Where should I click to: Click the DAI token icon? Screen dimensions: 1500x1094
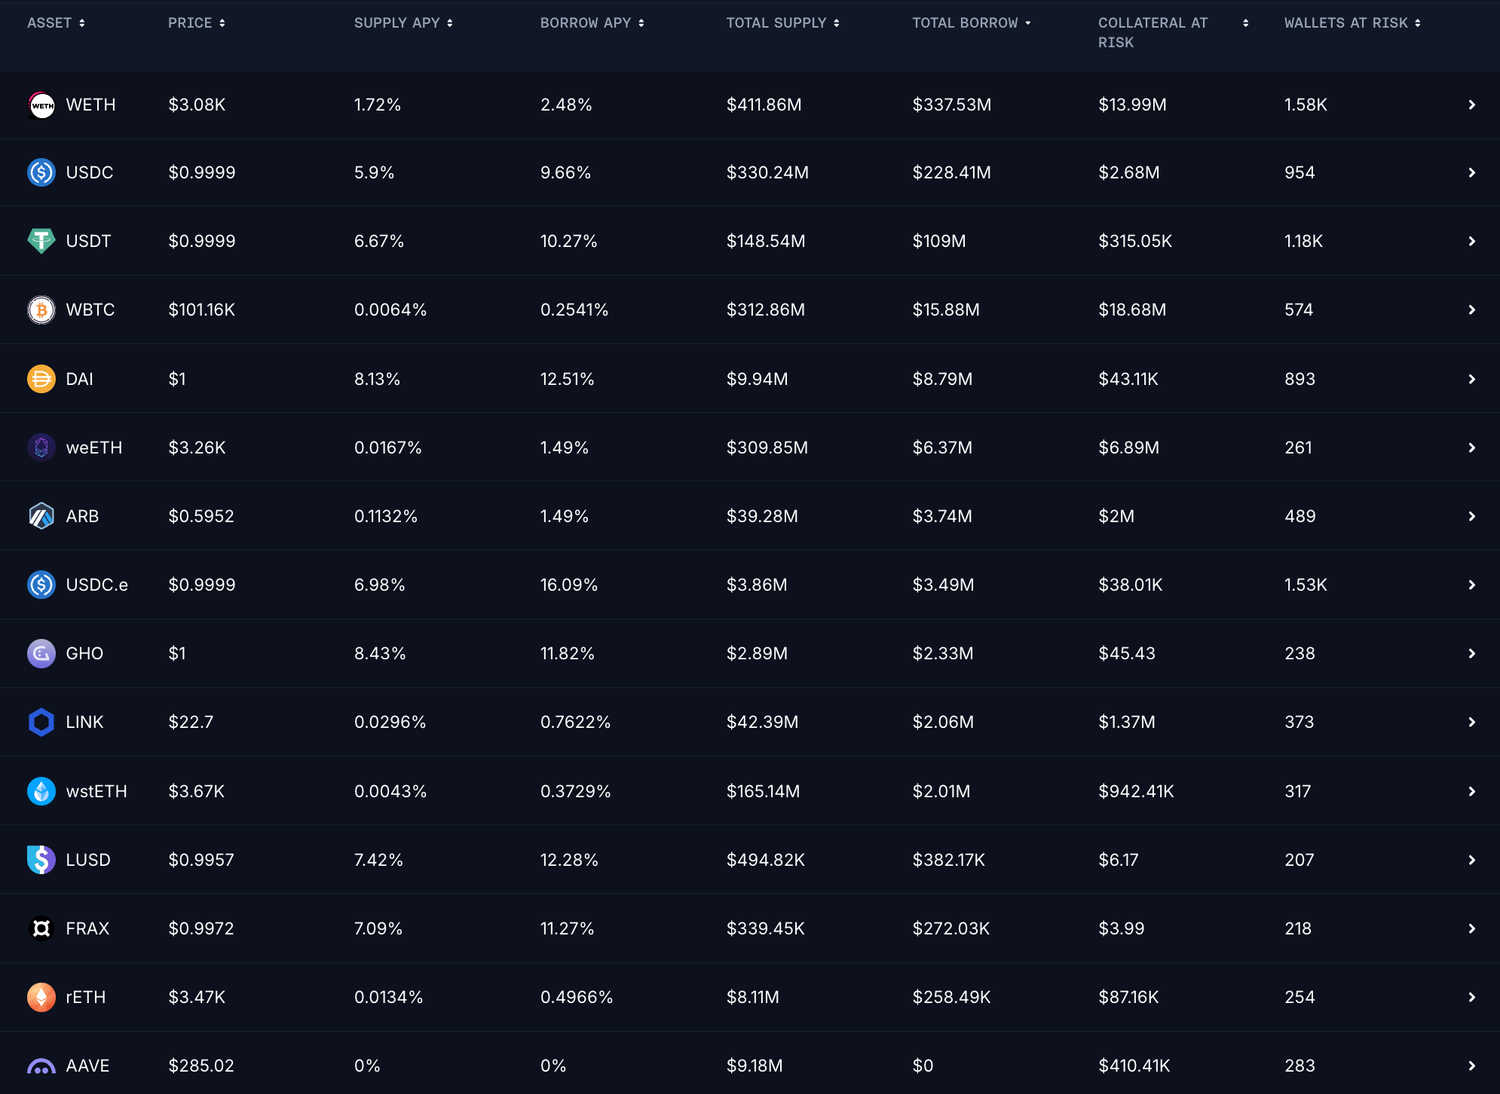(41, 379)
